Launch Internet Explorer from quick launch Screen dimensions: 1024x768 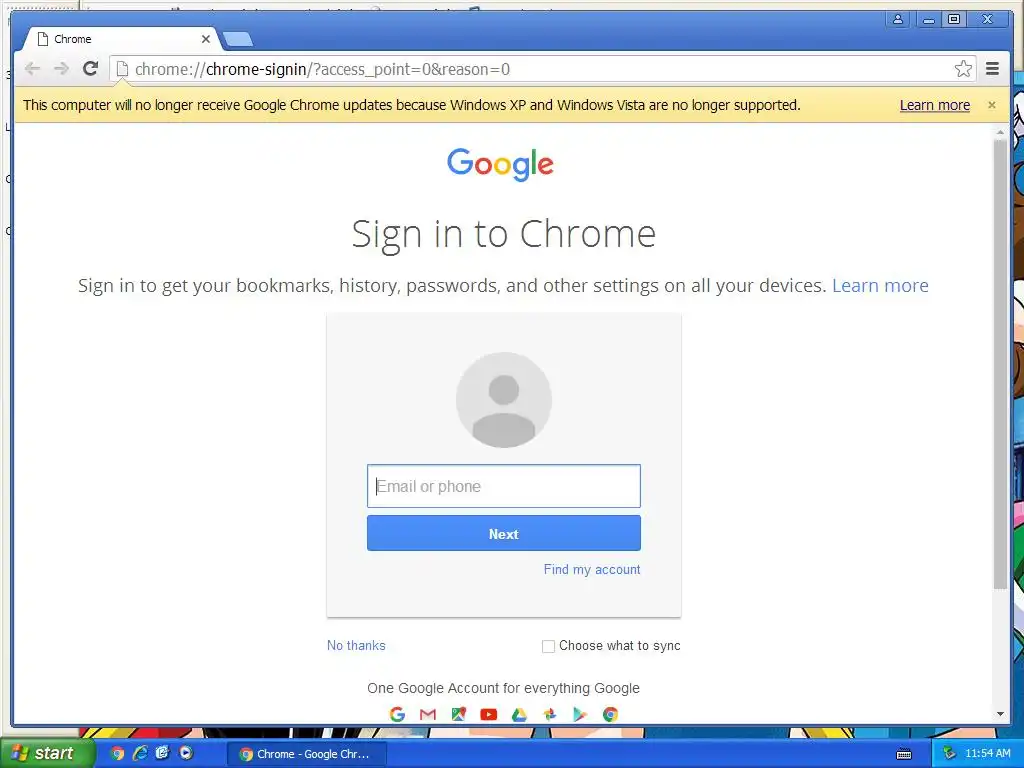pyautogui.click(x=140, y=754)
